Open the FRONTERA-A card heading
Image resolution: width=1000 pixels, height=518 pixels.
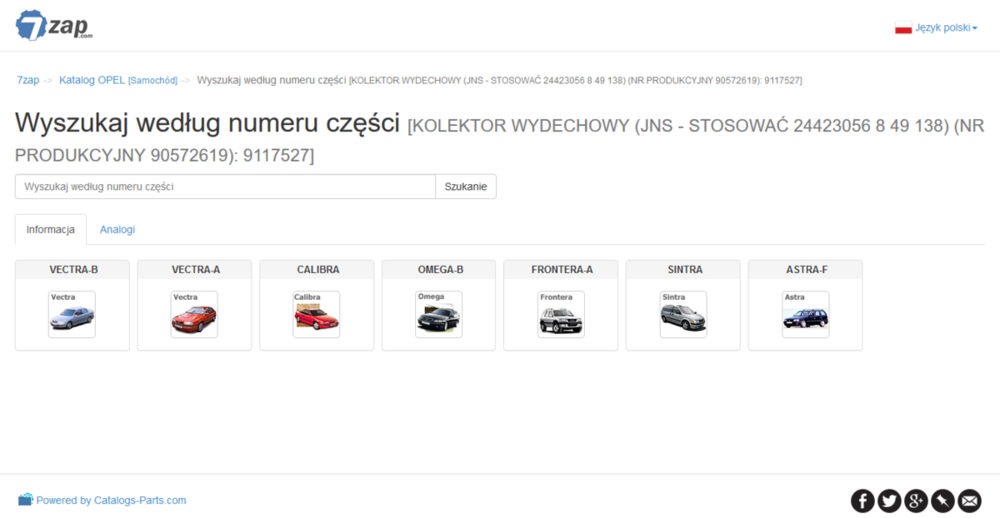point(562,270)
